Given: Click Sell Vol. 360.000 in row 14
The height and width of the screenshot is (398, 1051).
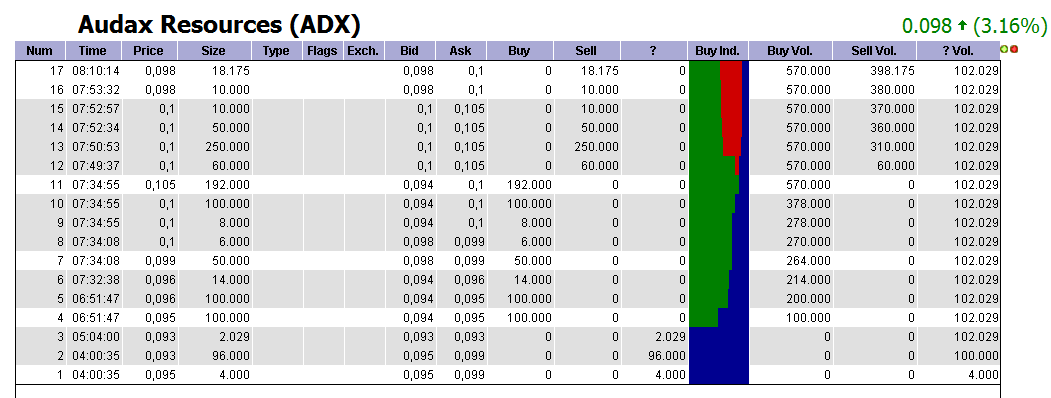Looking at the screenshot, I should [892, 127].
